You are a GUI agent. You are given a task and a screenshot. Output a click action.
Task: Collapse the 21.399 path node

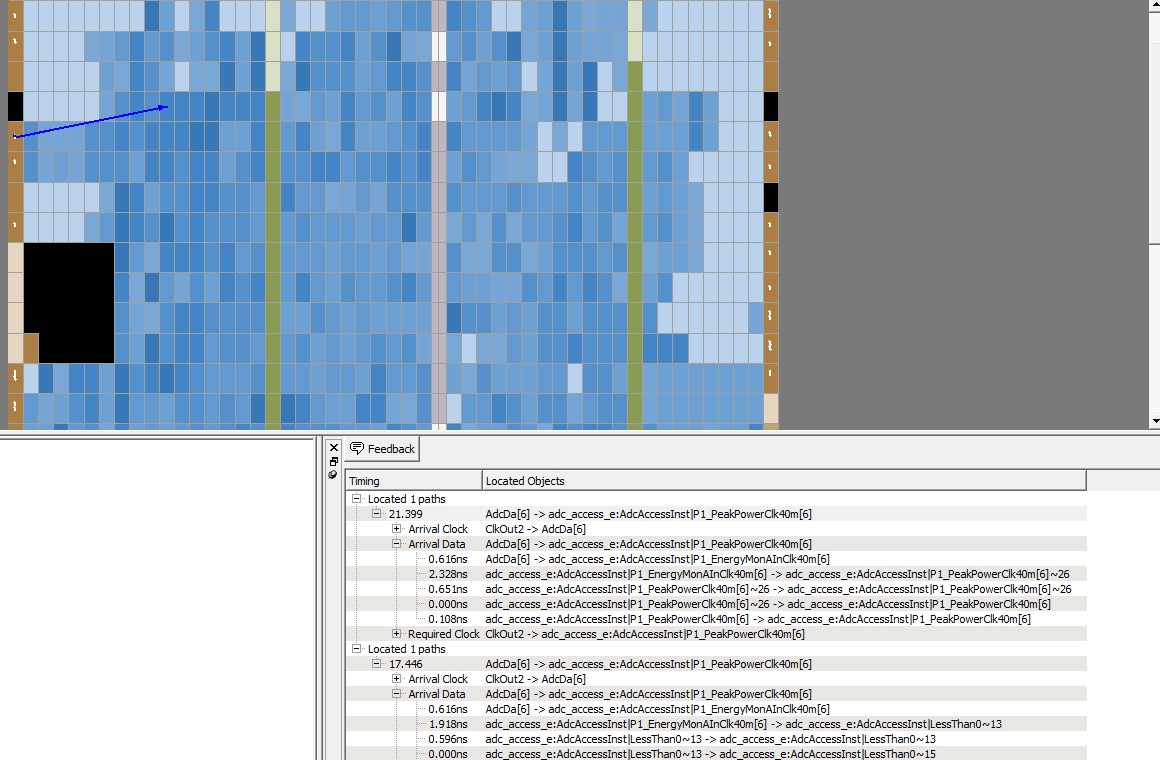coord(377,514)
